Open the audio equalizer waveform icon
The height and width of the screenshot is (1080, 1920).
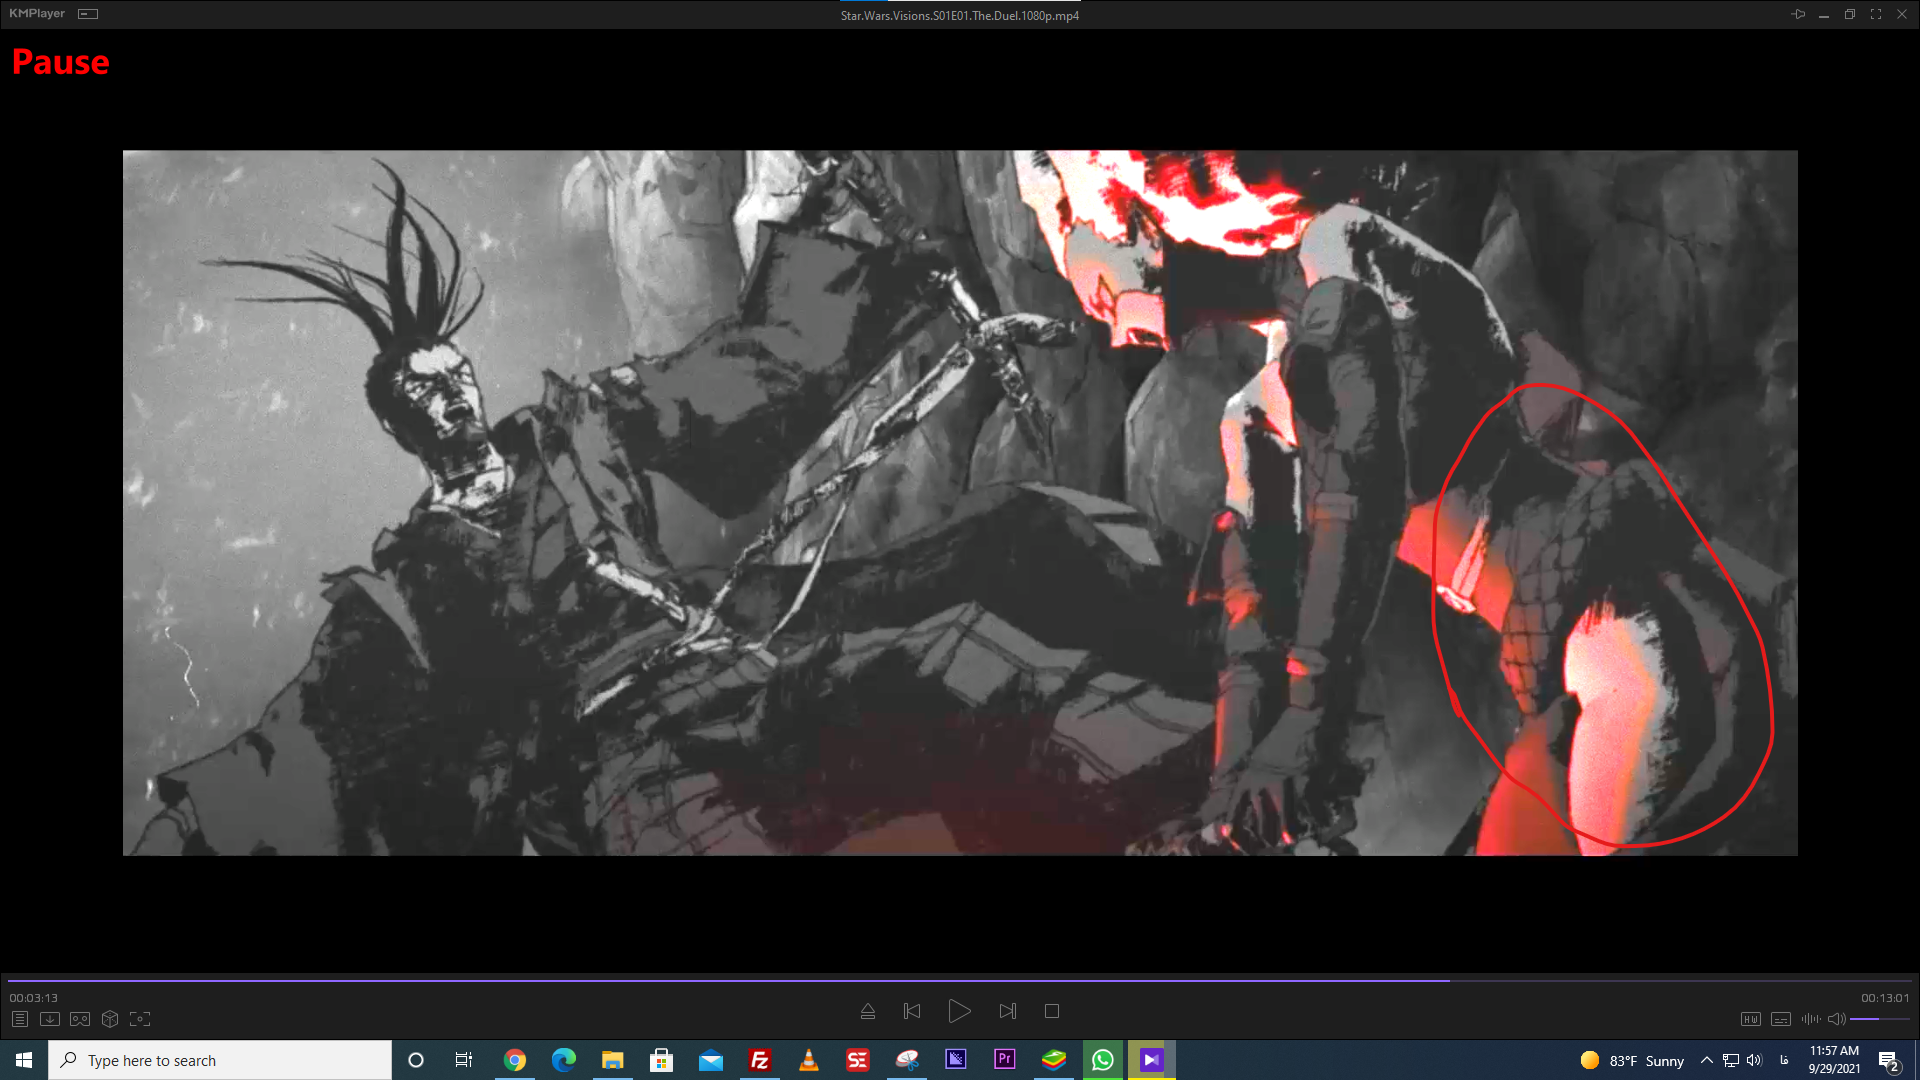pos(1810,1019)
